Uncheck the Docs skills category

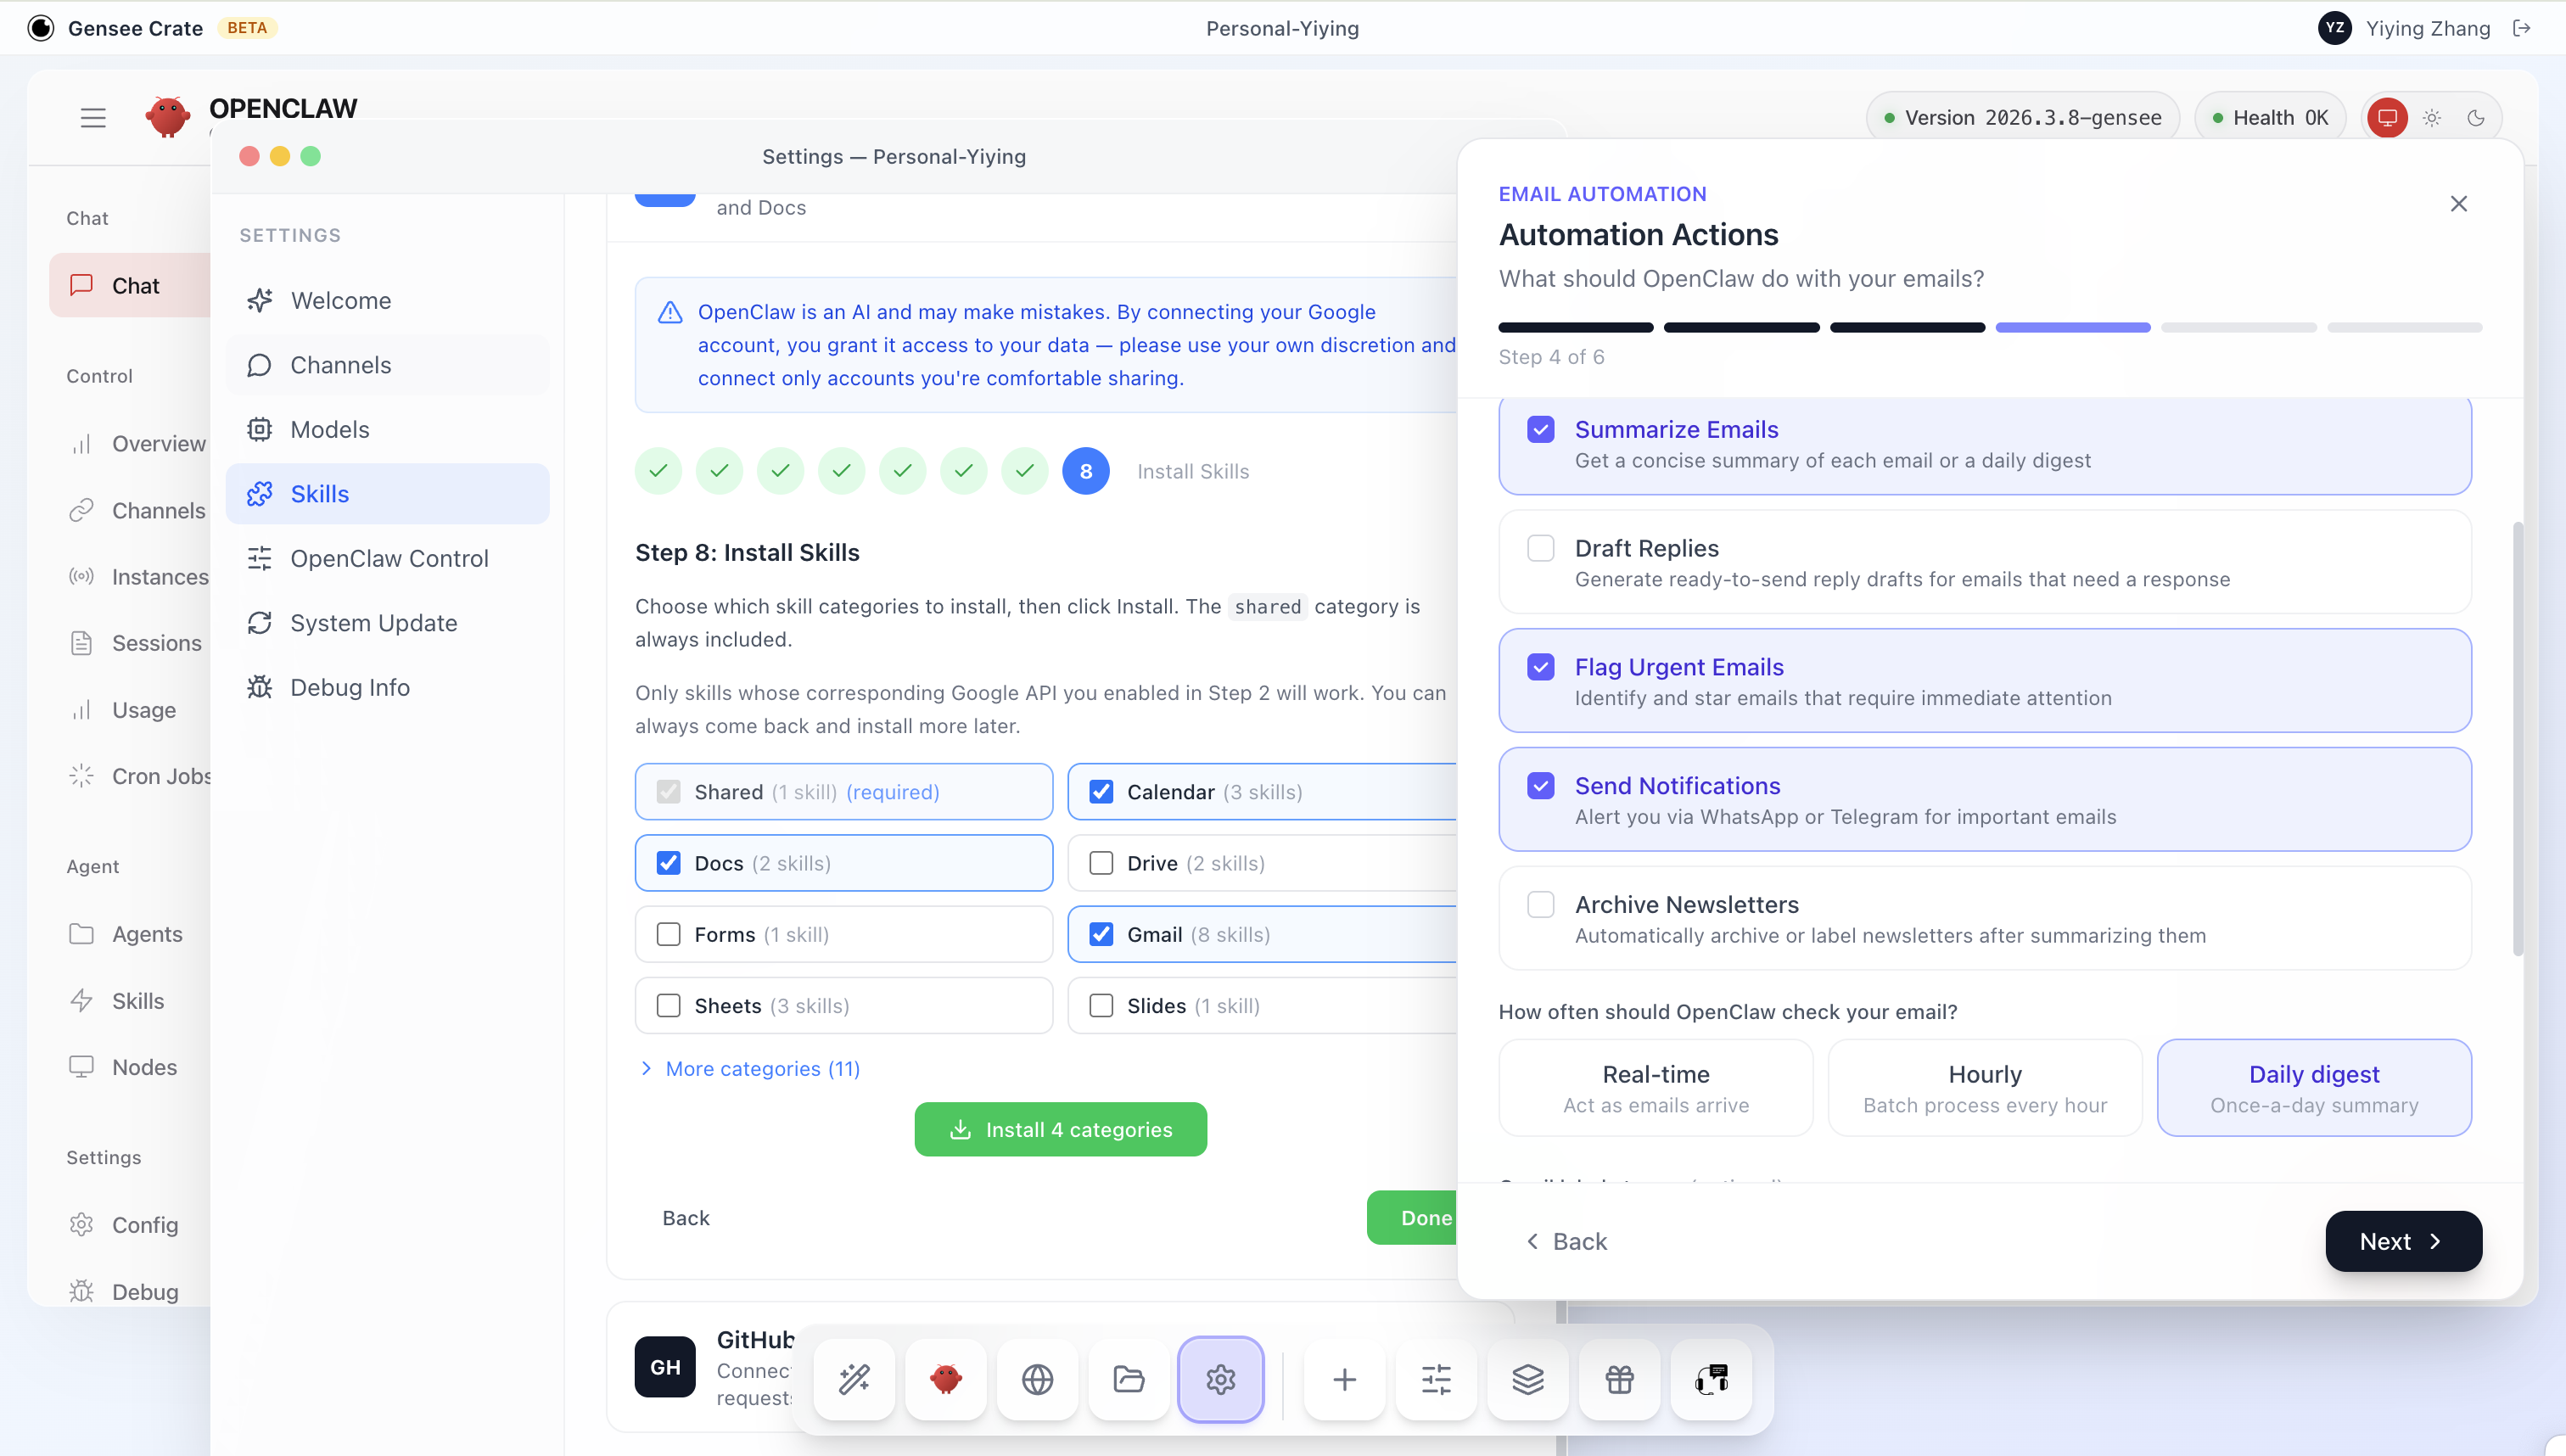click(x=668, y=863)
